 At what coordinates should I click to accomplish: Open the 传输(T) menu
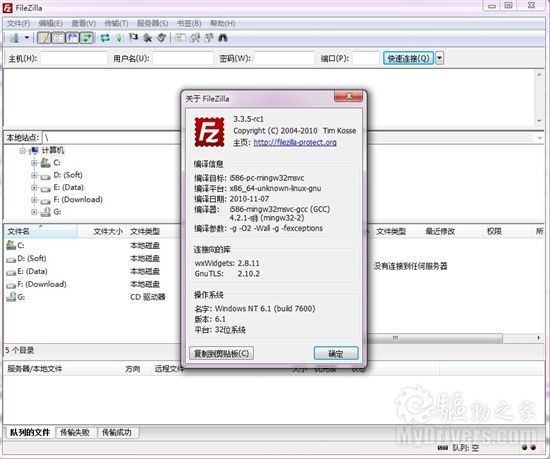click(116, 23)
